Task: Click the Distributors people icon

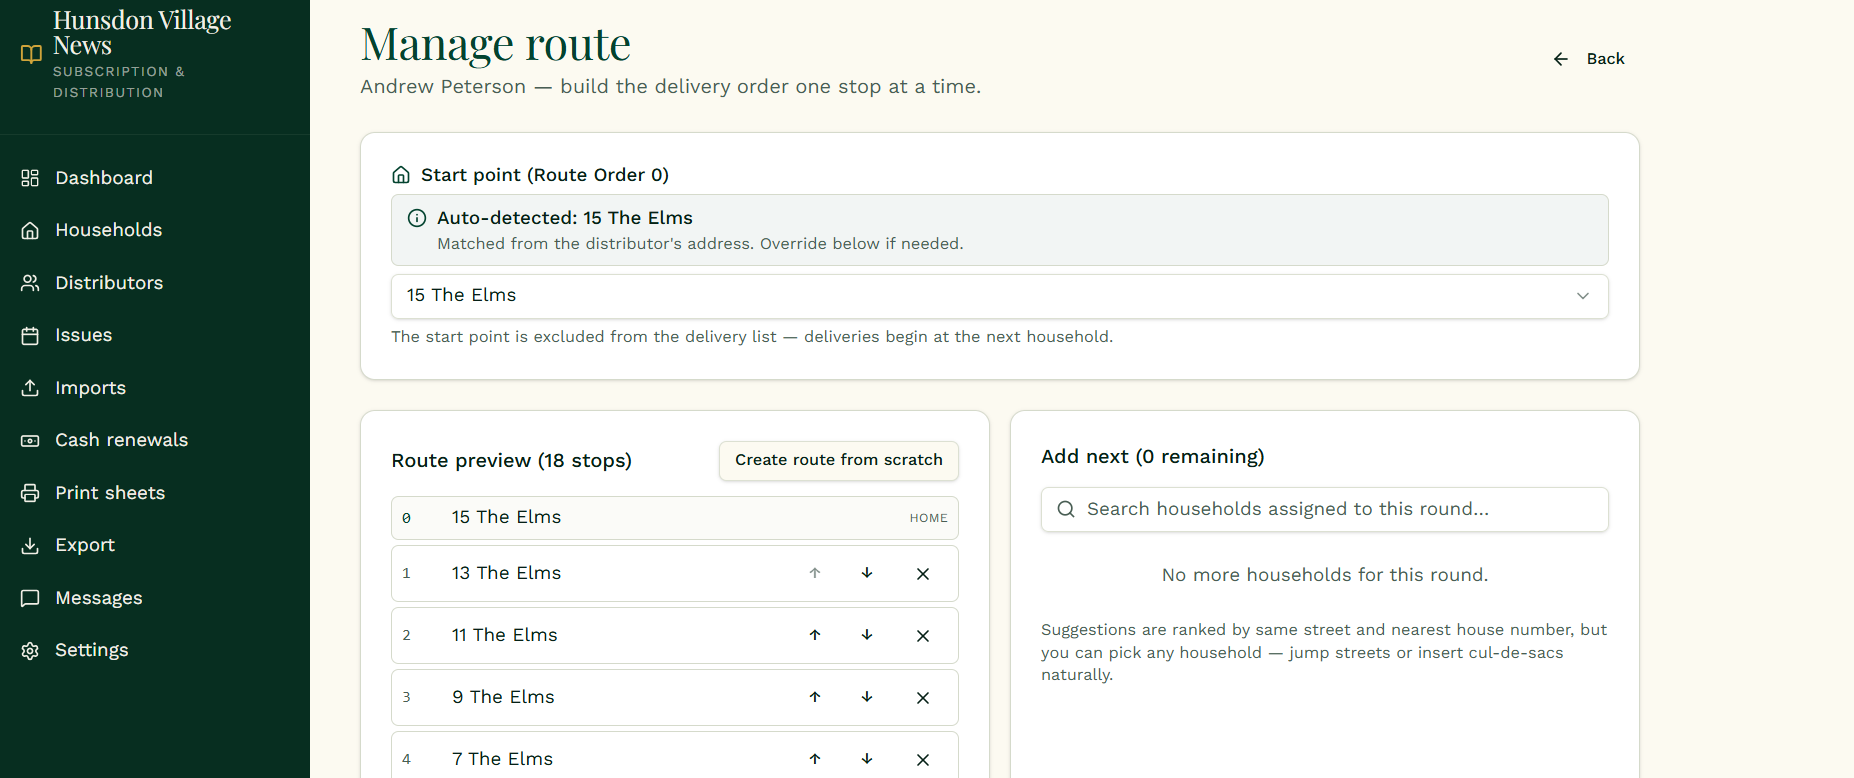Action: [30, 283]
